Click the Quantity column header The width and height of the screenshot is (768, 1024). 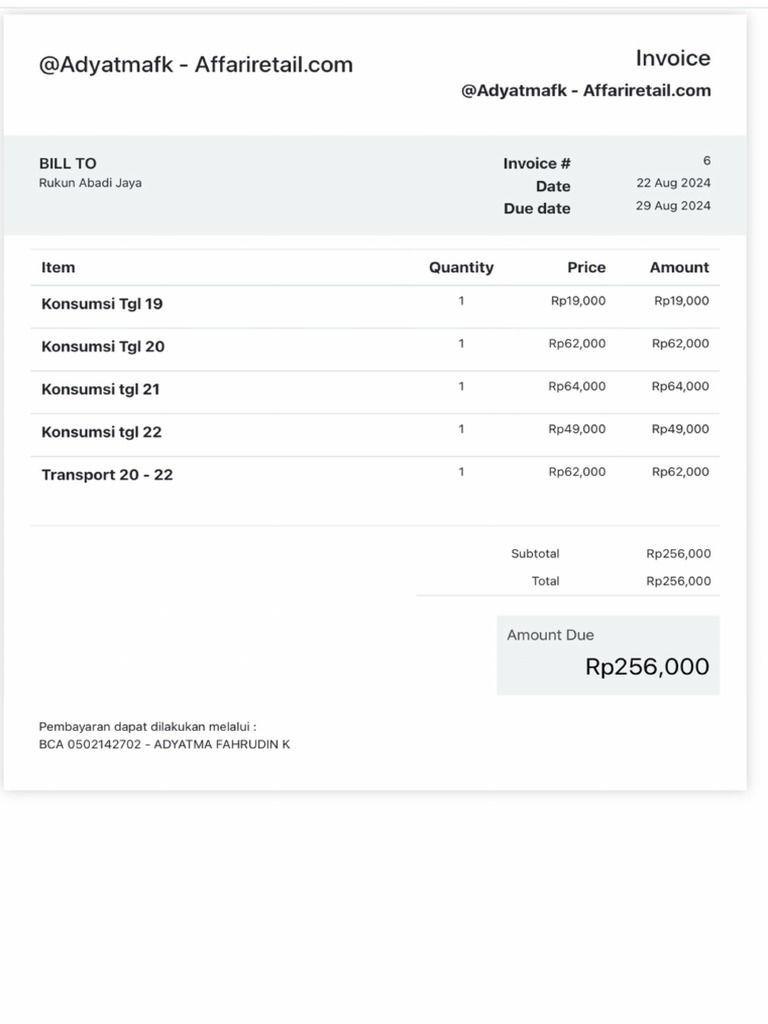pos(461,268)
